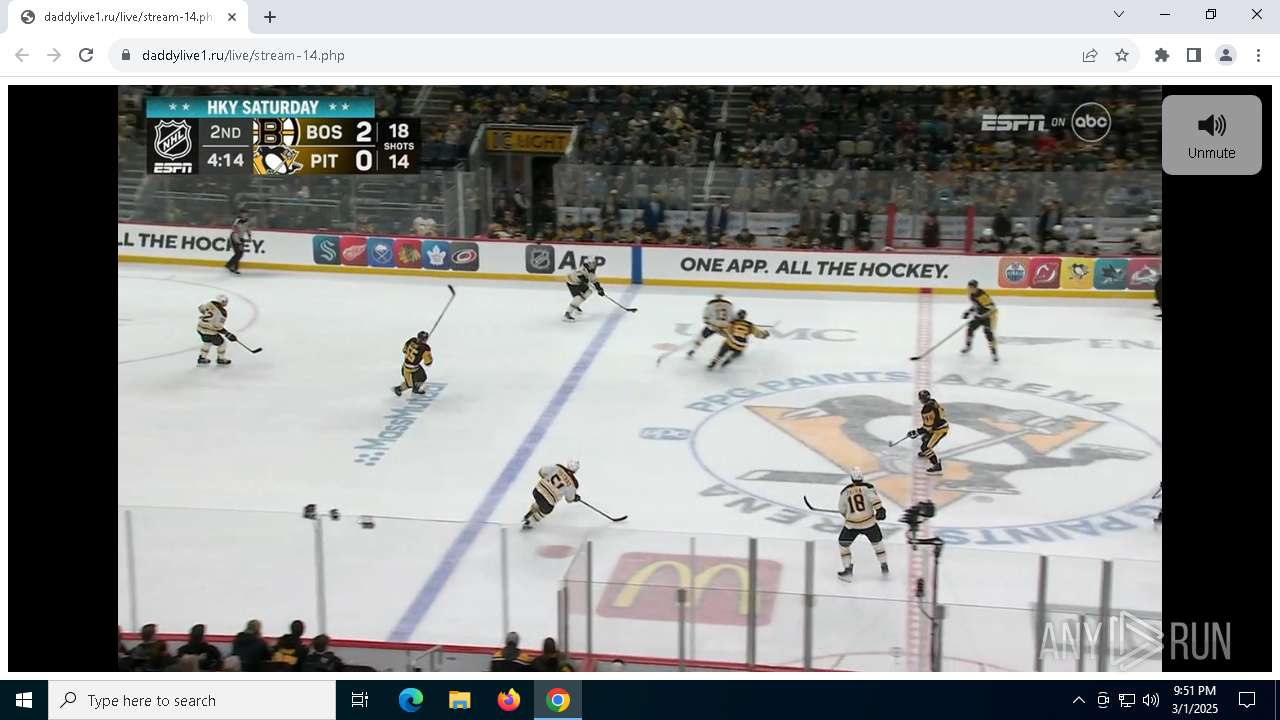Switch to Chrome on taskbar
The width and height of the screenshot is (1280, 720).
(x=558, y=700)
